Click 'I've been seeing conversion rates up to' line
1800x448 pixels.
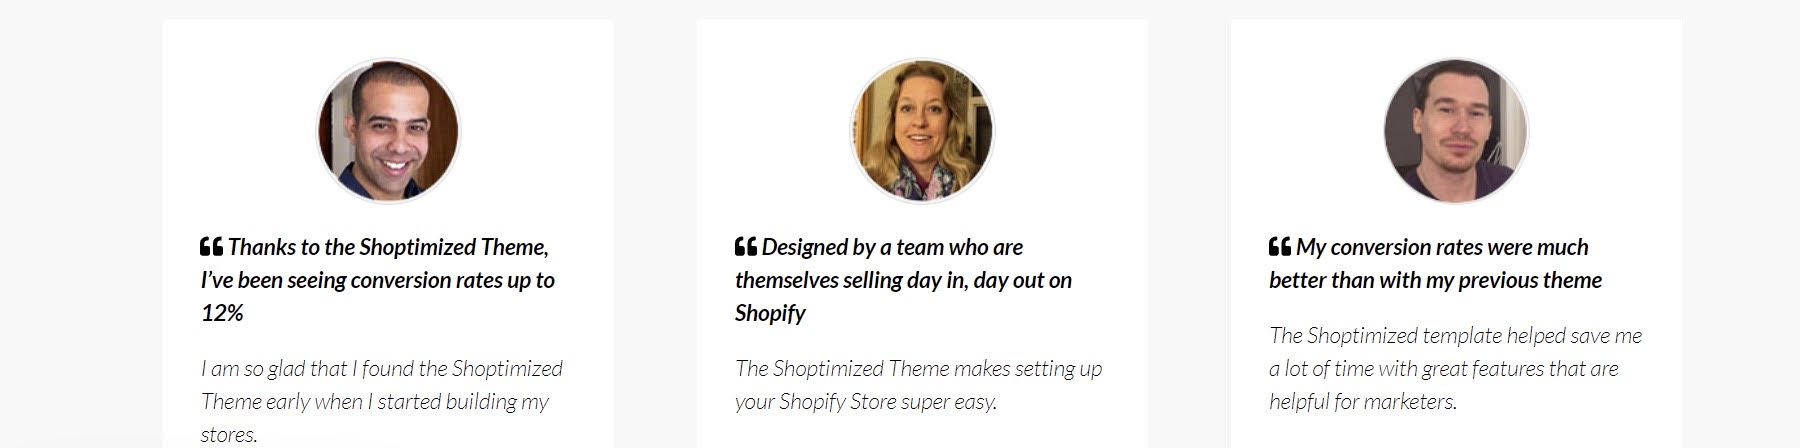378,280
